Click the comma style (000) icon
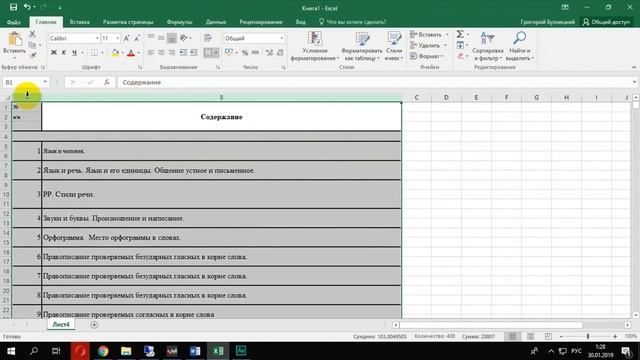This screenshot has width=640, height=360. coord(255,53)
